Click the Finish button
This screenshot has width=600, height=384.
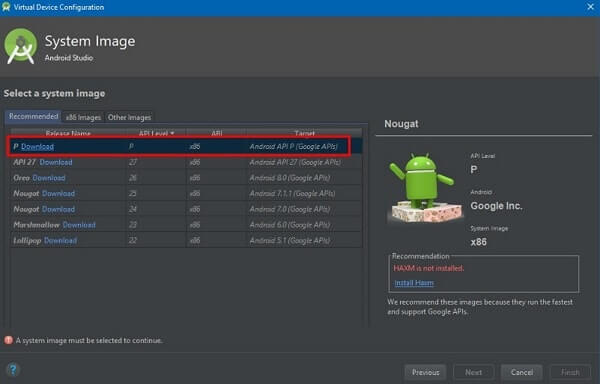tap(570, 372)
